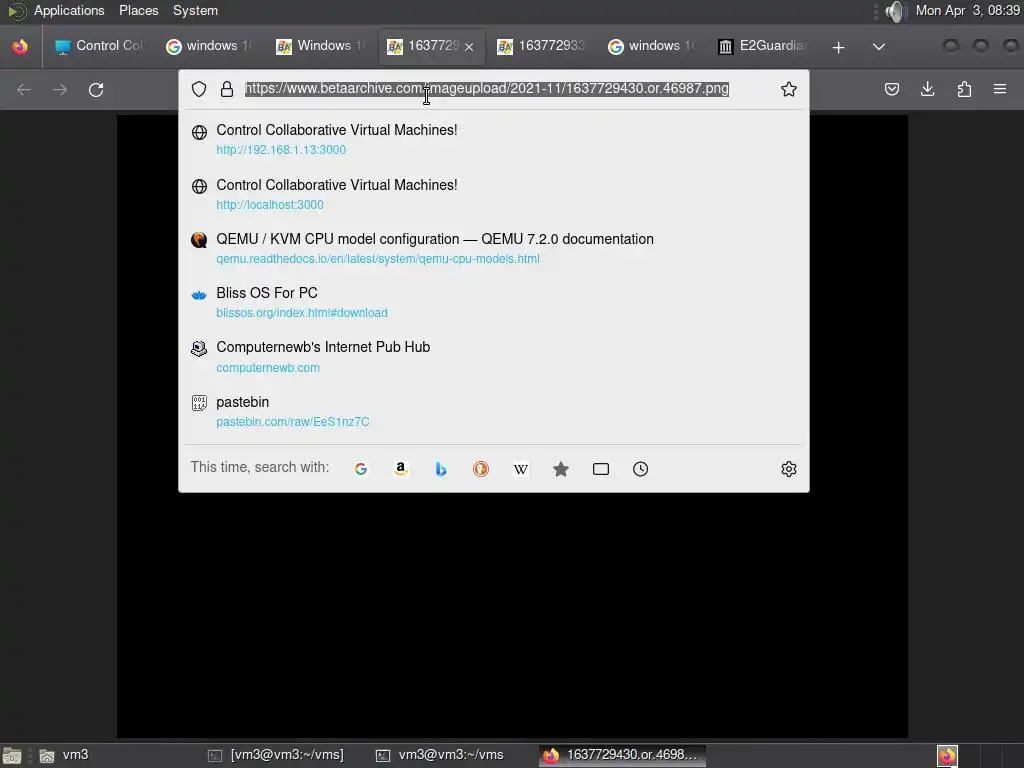Open a new tab
The height and width of the screenshot is (768, 1024).
[x=839, y=47]
